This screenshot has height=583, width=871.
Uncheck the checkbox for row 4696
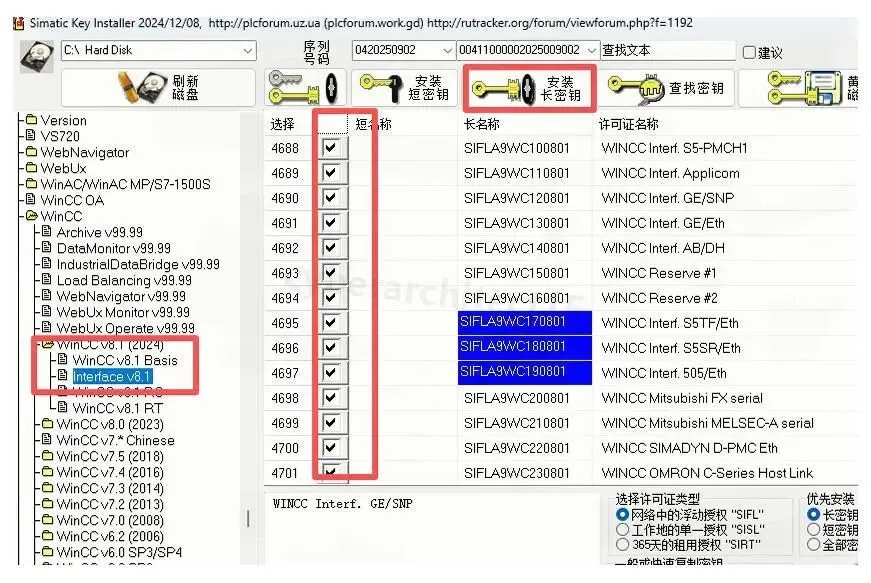(332, 348)
